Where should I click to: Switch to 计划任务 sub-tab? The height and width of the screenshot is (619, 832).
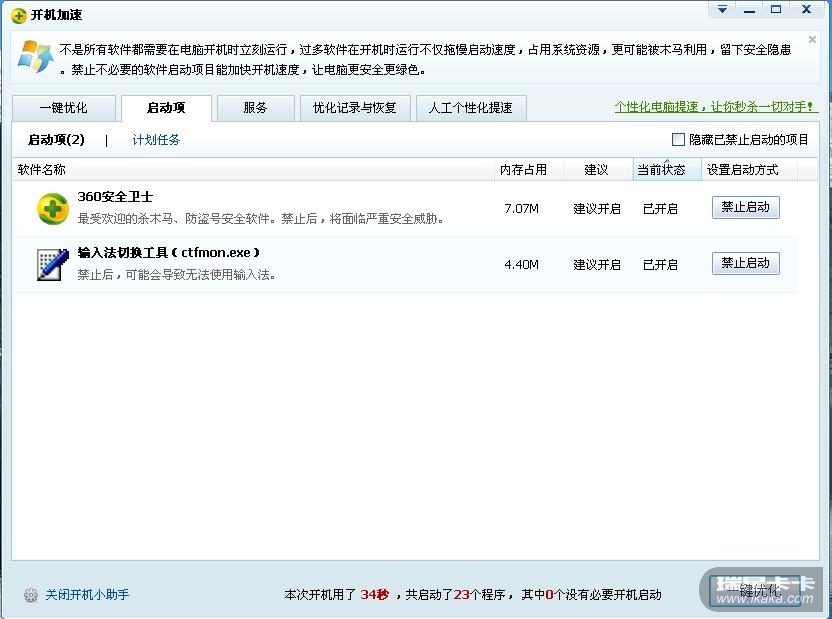156,140
